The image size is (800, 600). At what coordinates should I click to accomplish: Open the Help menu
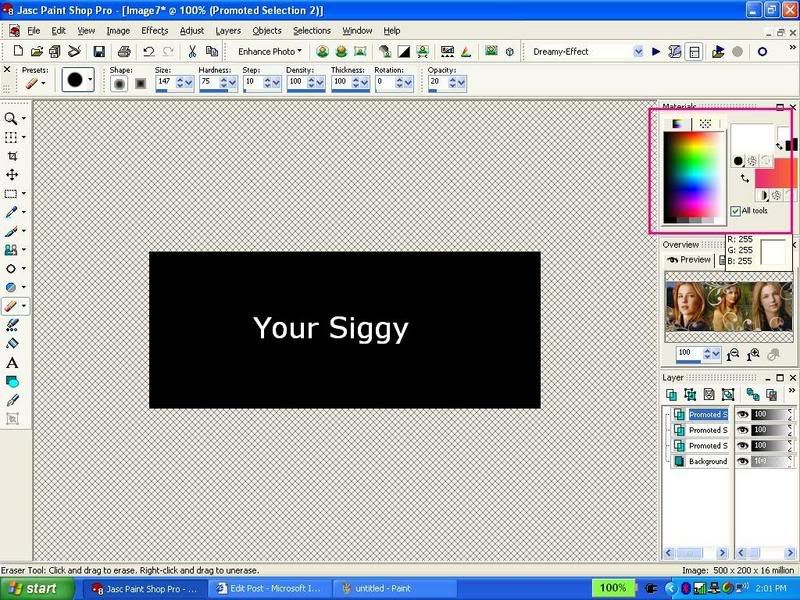pos(392,31)
